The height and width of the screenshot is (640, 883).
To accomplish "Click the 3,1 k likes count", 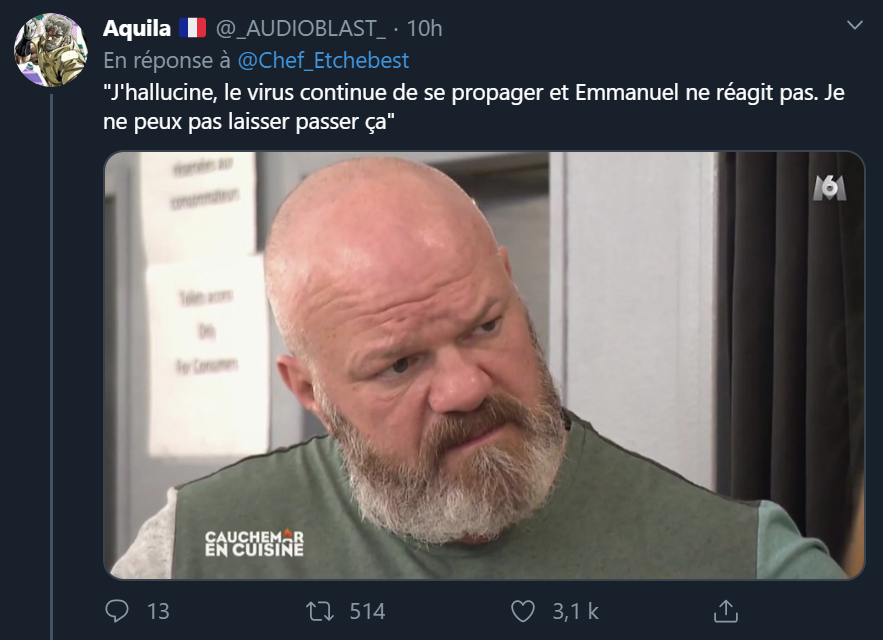I will 575,612.
